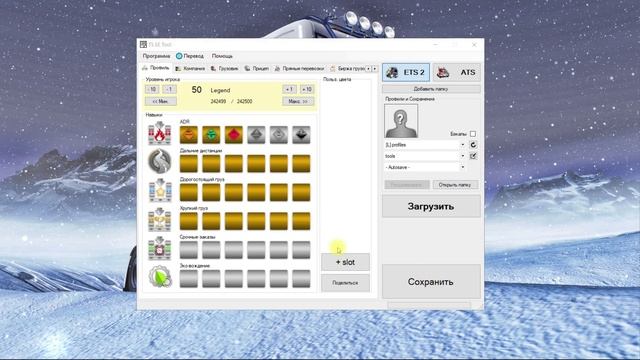
Task: Set Хрупкий груз skill to level five
Action: (x=278, y=221)
